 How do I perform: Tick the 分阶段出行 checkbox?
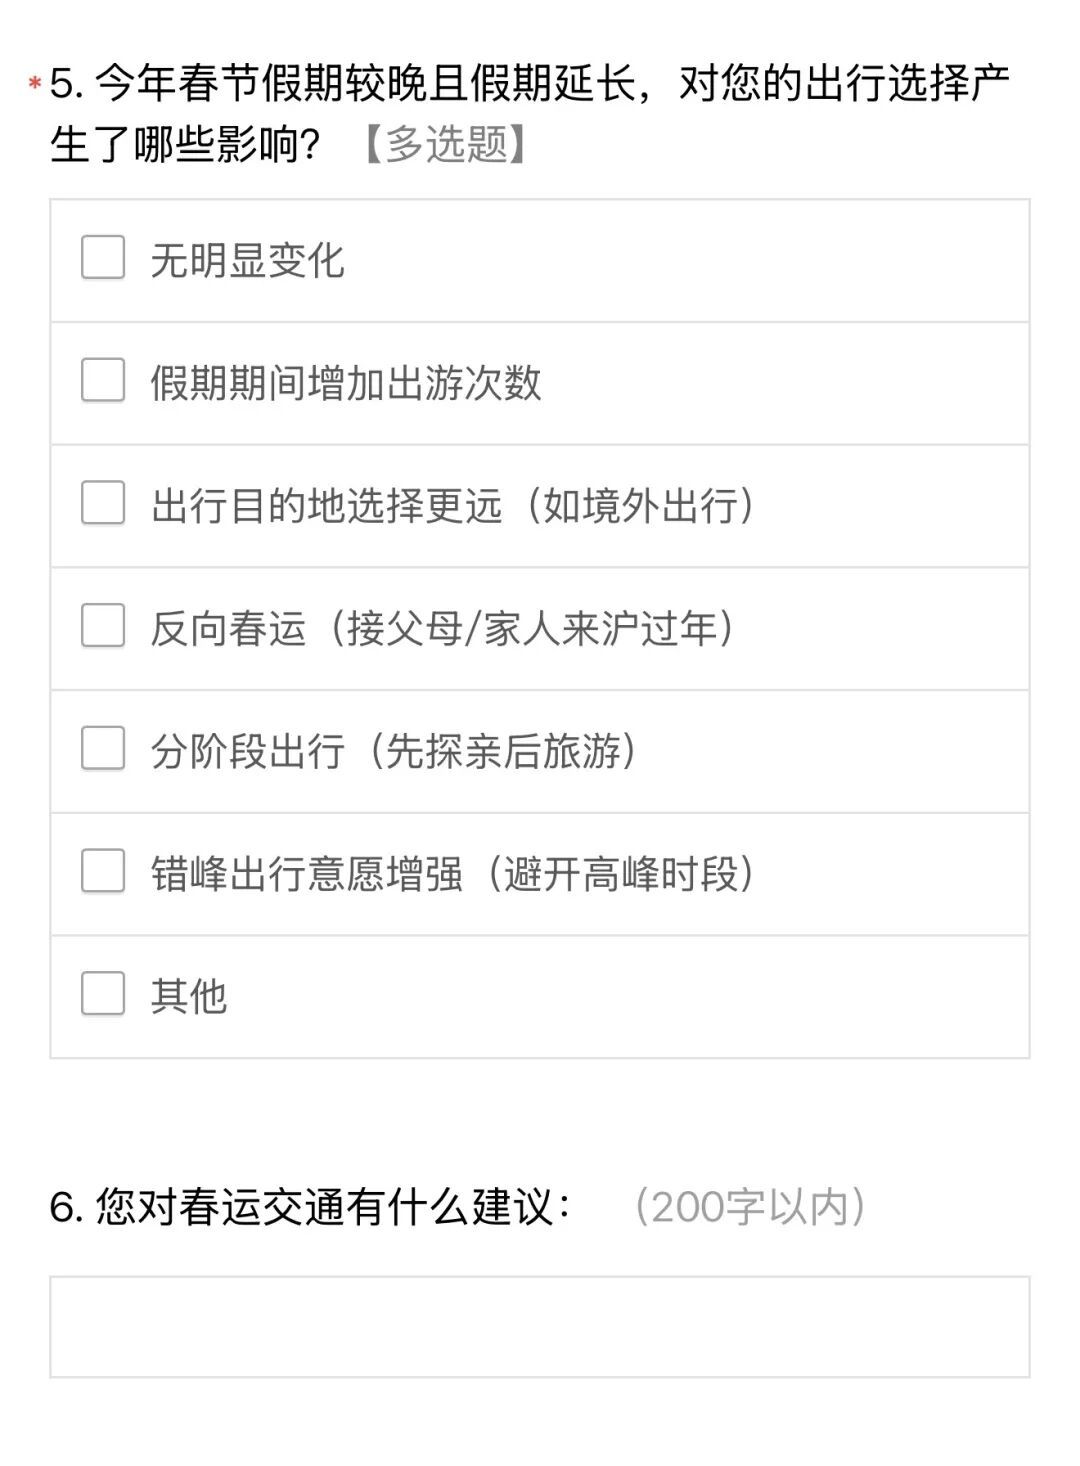tap(103, 749)
